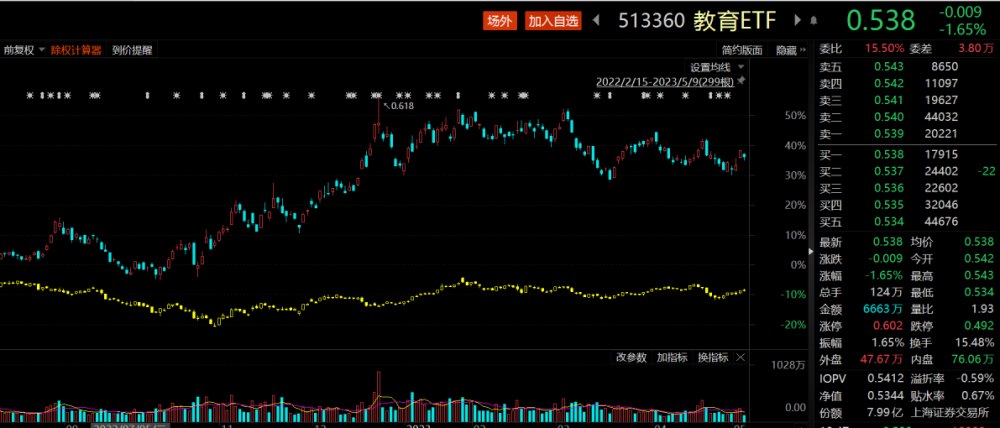Click the 买一 price 0.538 in order book
Viewport: 1000px width, 428px height.
tap(888, 154)
